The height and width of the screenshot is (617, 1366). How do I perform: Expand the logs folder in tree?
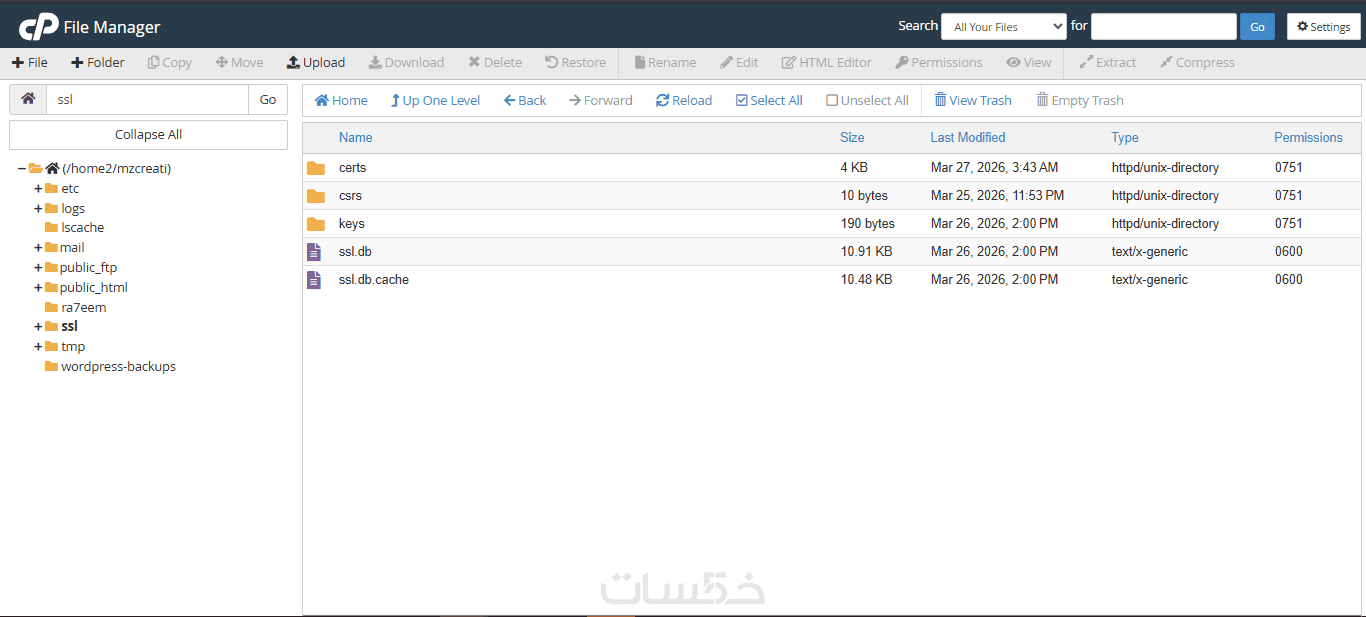(x=38, y=208)
